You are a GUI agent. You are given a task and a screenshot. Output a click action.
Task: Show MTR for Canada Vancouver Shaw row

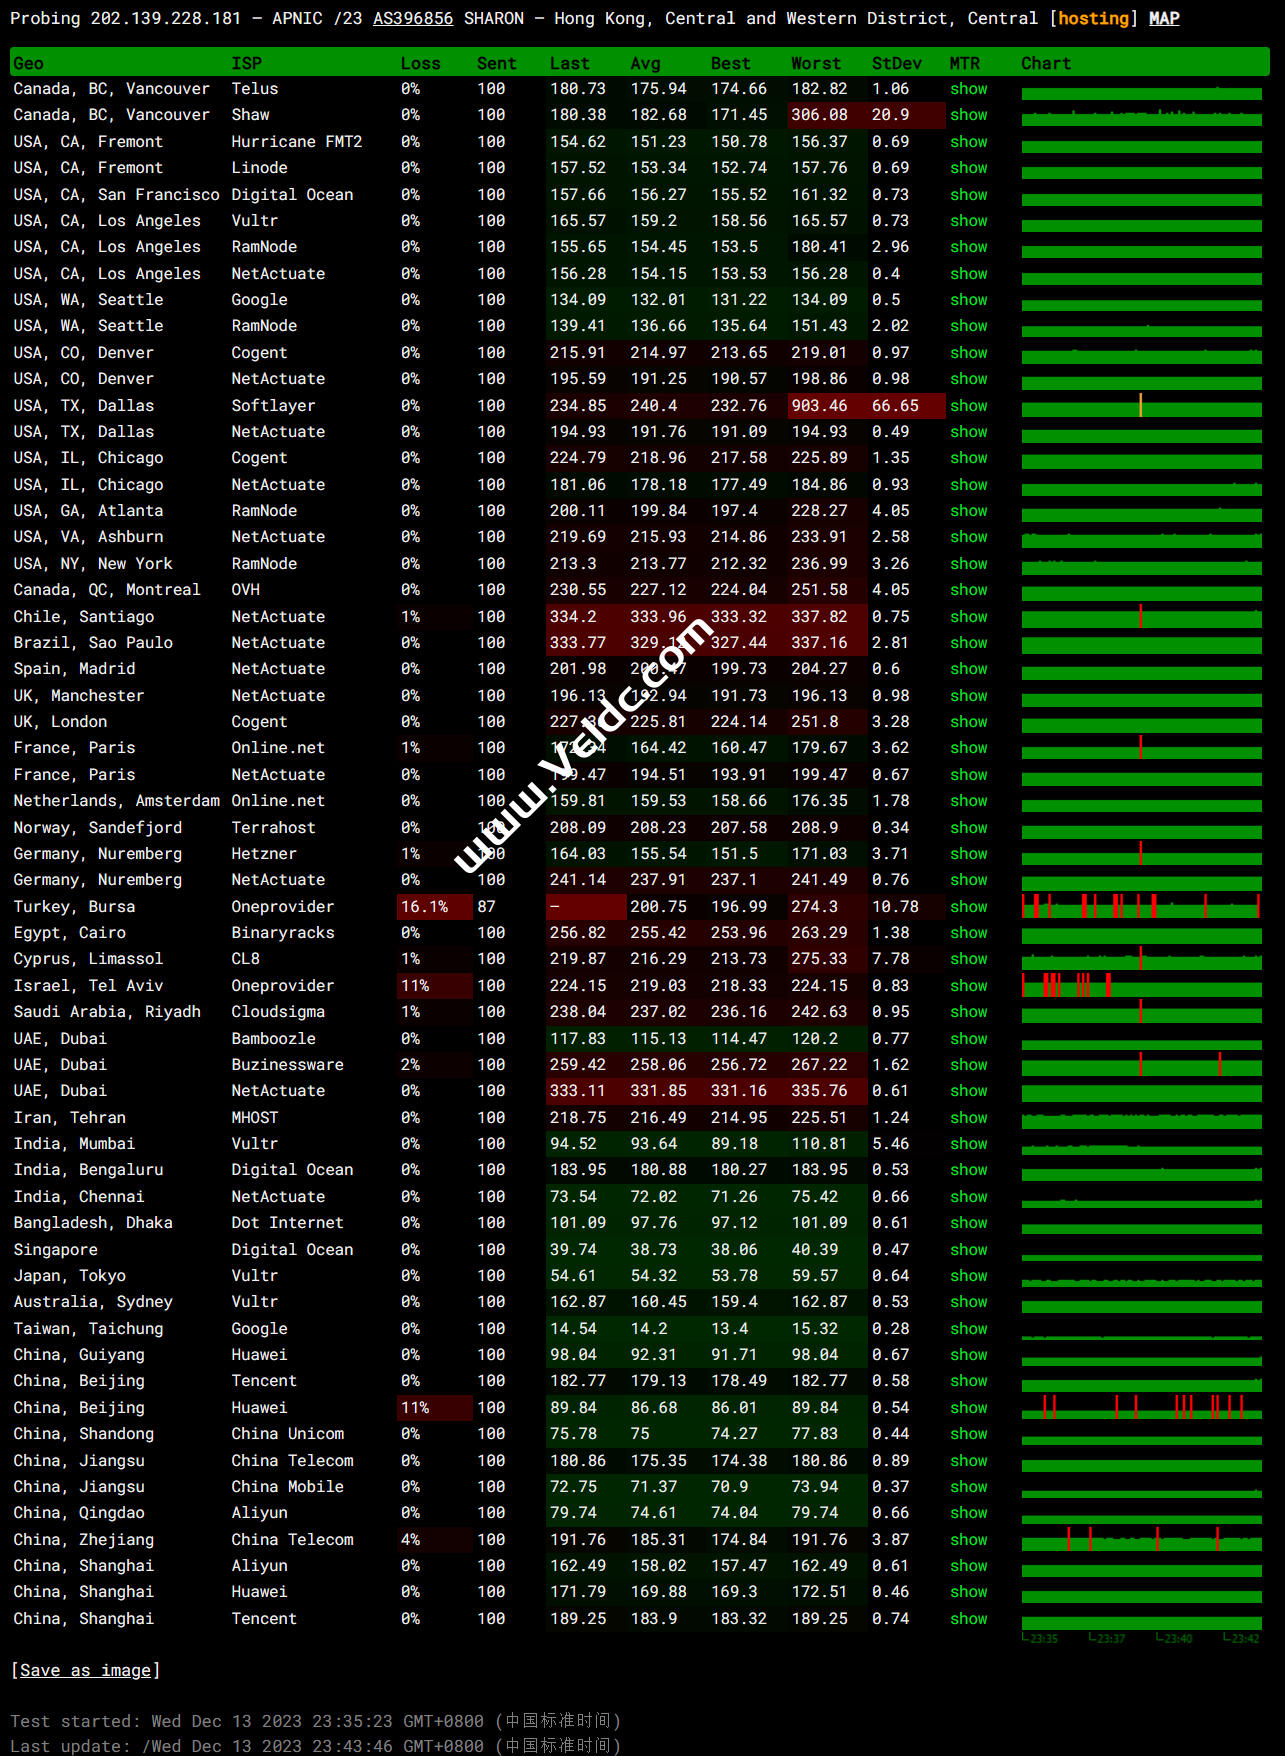coord(969,115)
